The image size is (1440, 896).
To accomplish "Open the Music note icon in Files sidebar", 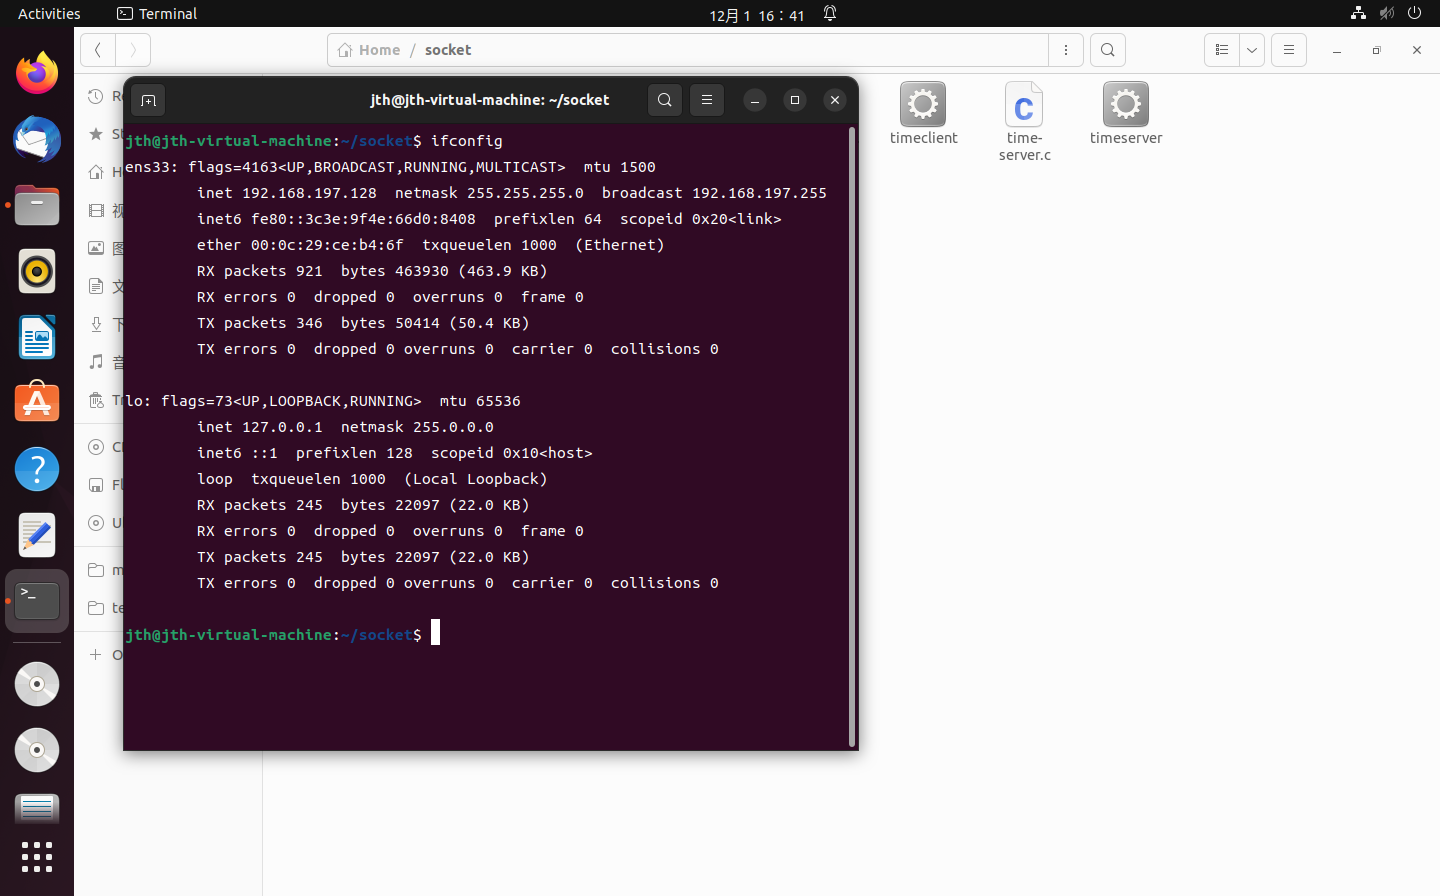I will pos(96,362).
